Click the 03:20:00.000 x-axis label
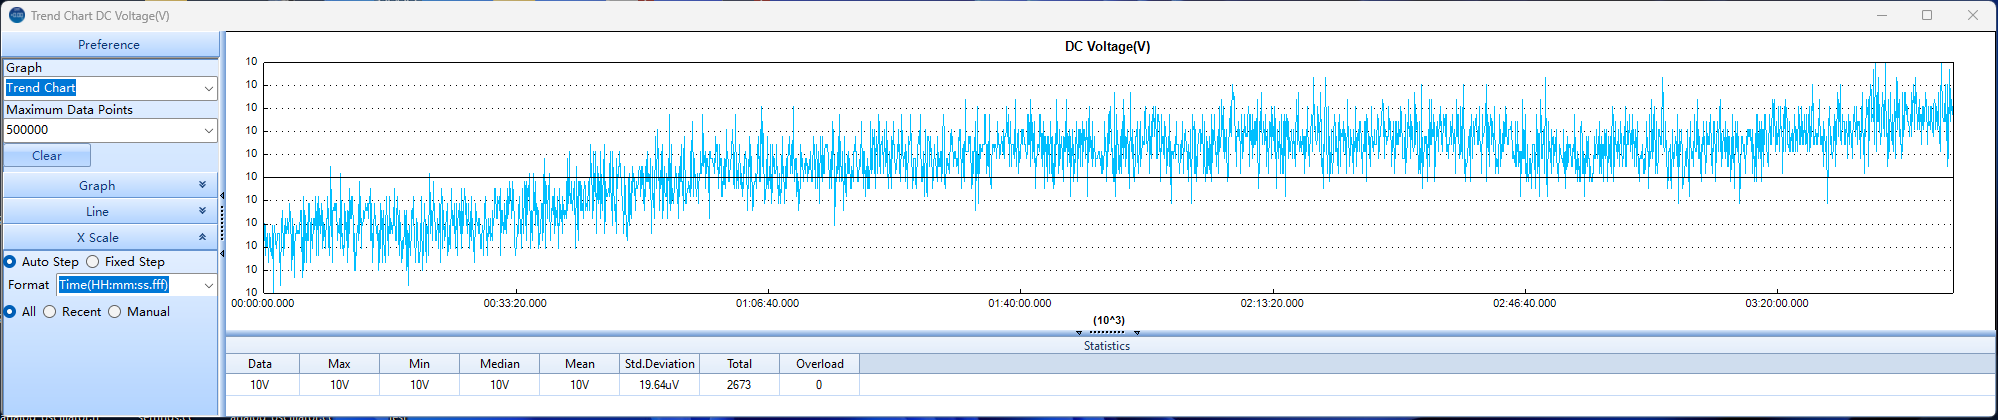 click(1777, 303)
